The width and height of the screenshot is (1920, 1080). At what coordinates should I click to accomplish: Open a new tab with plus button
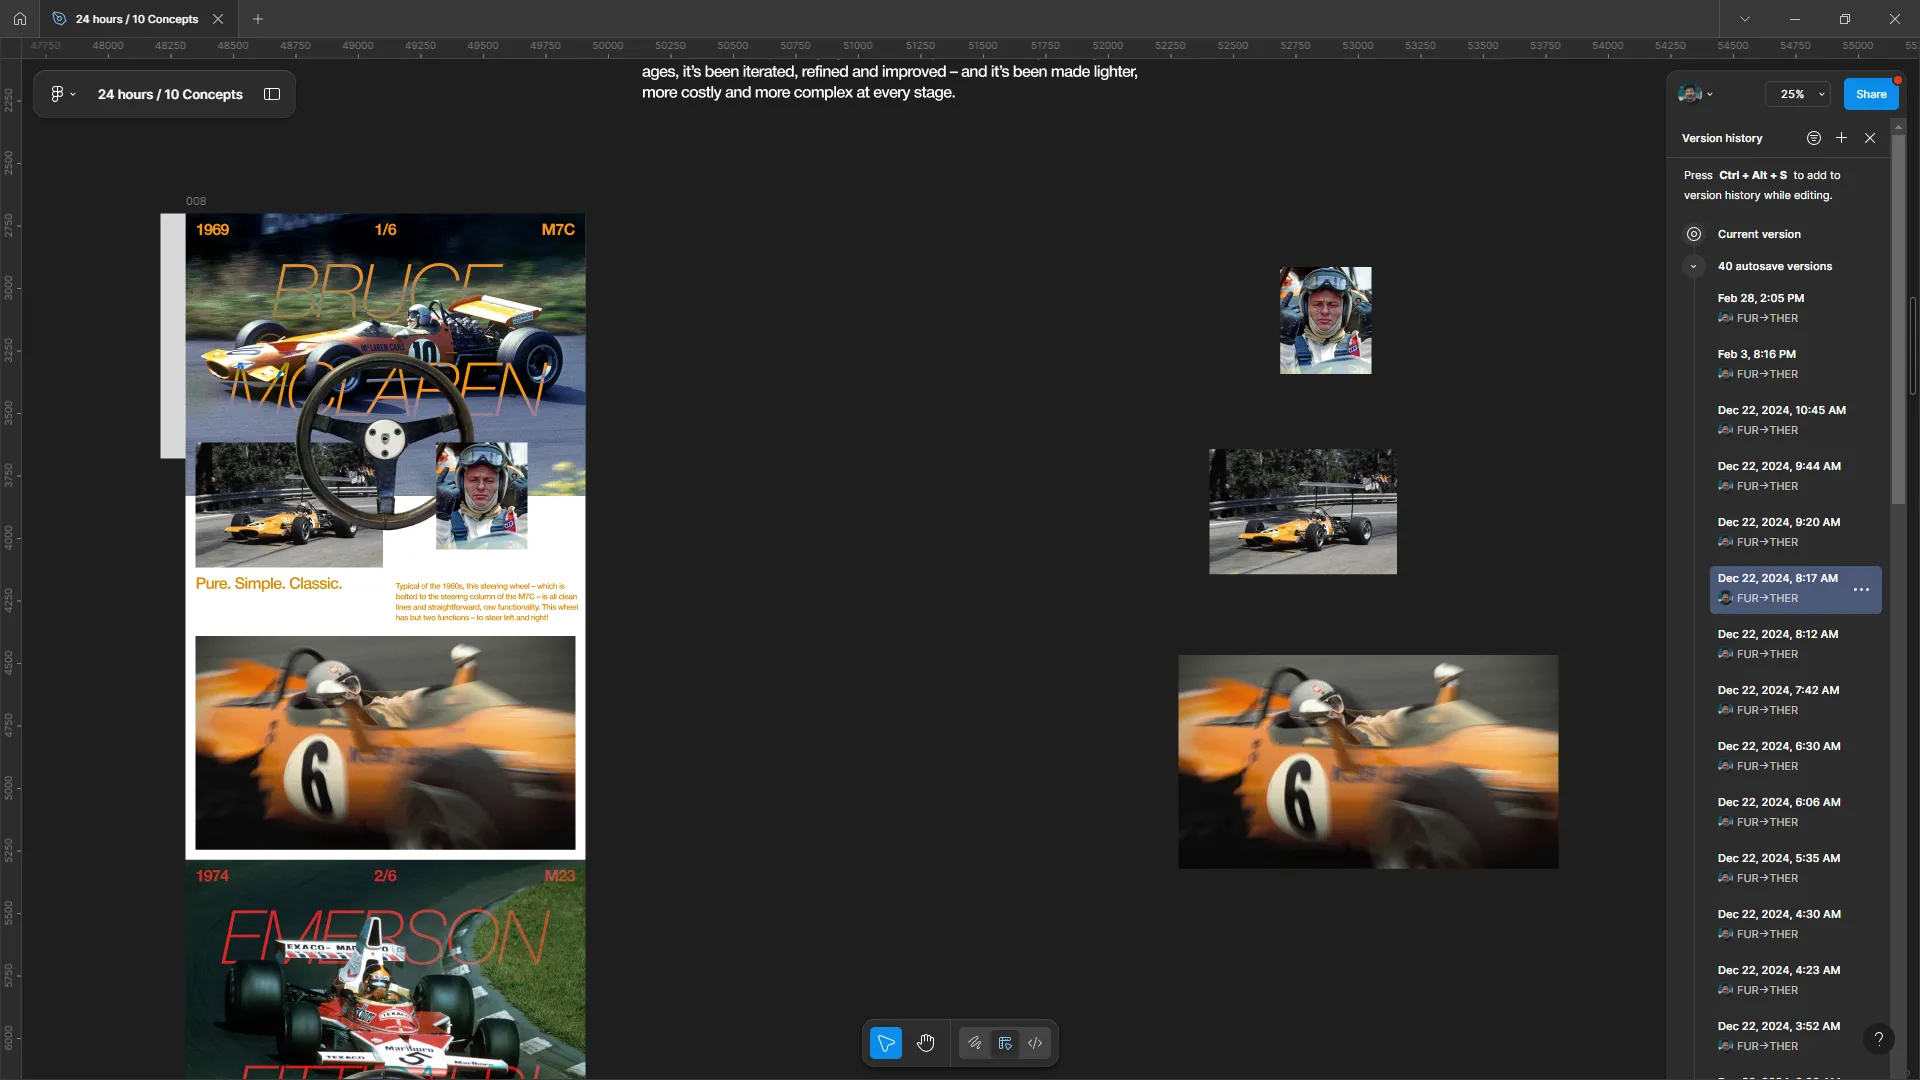pyautogui.click(x=258, y=19)
